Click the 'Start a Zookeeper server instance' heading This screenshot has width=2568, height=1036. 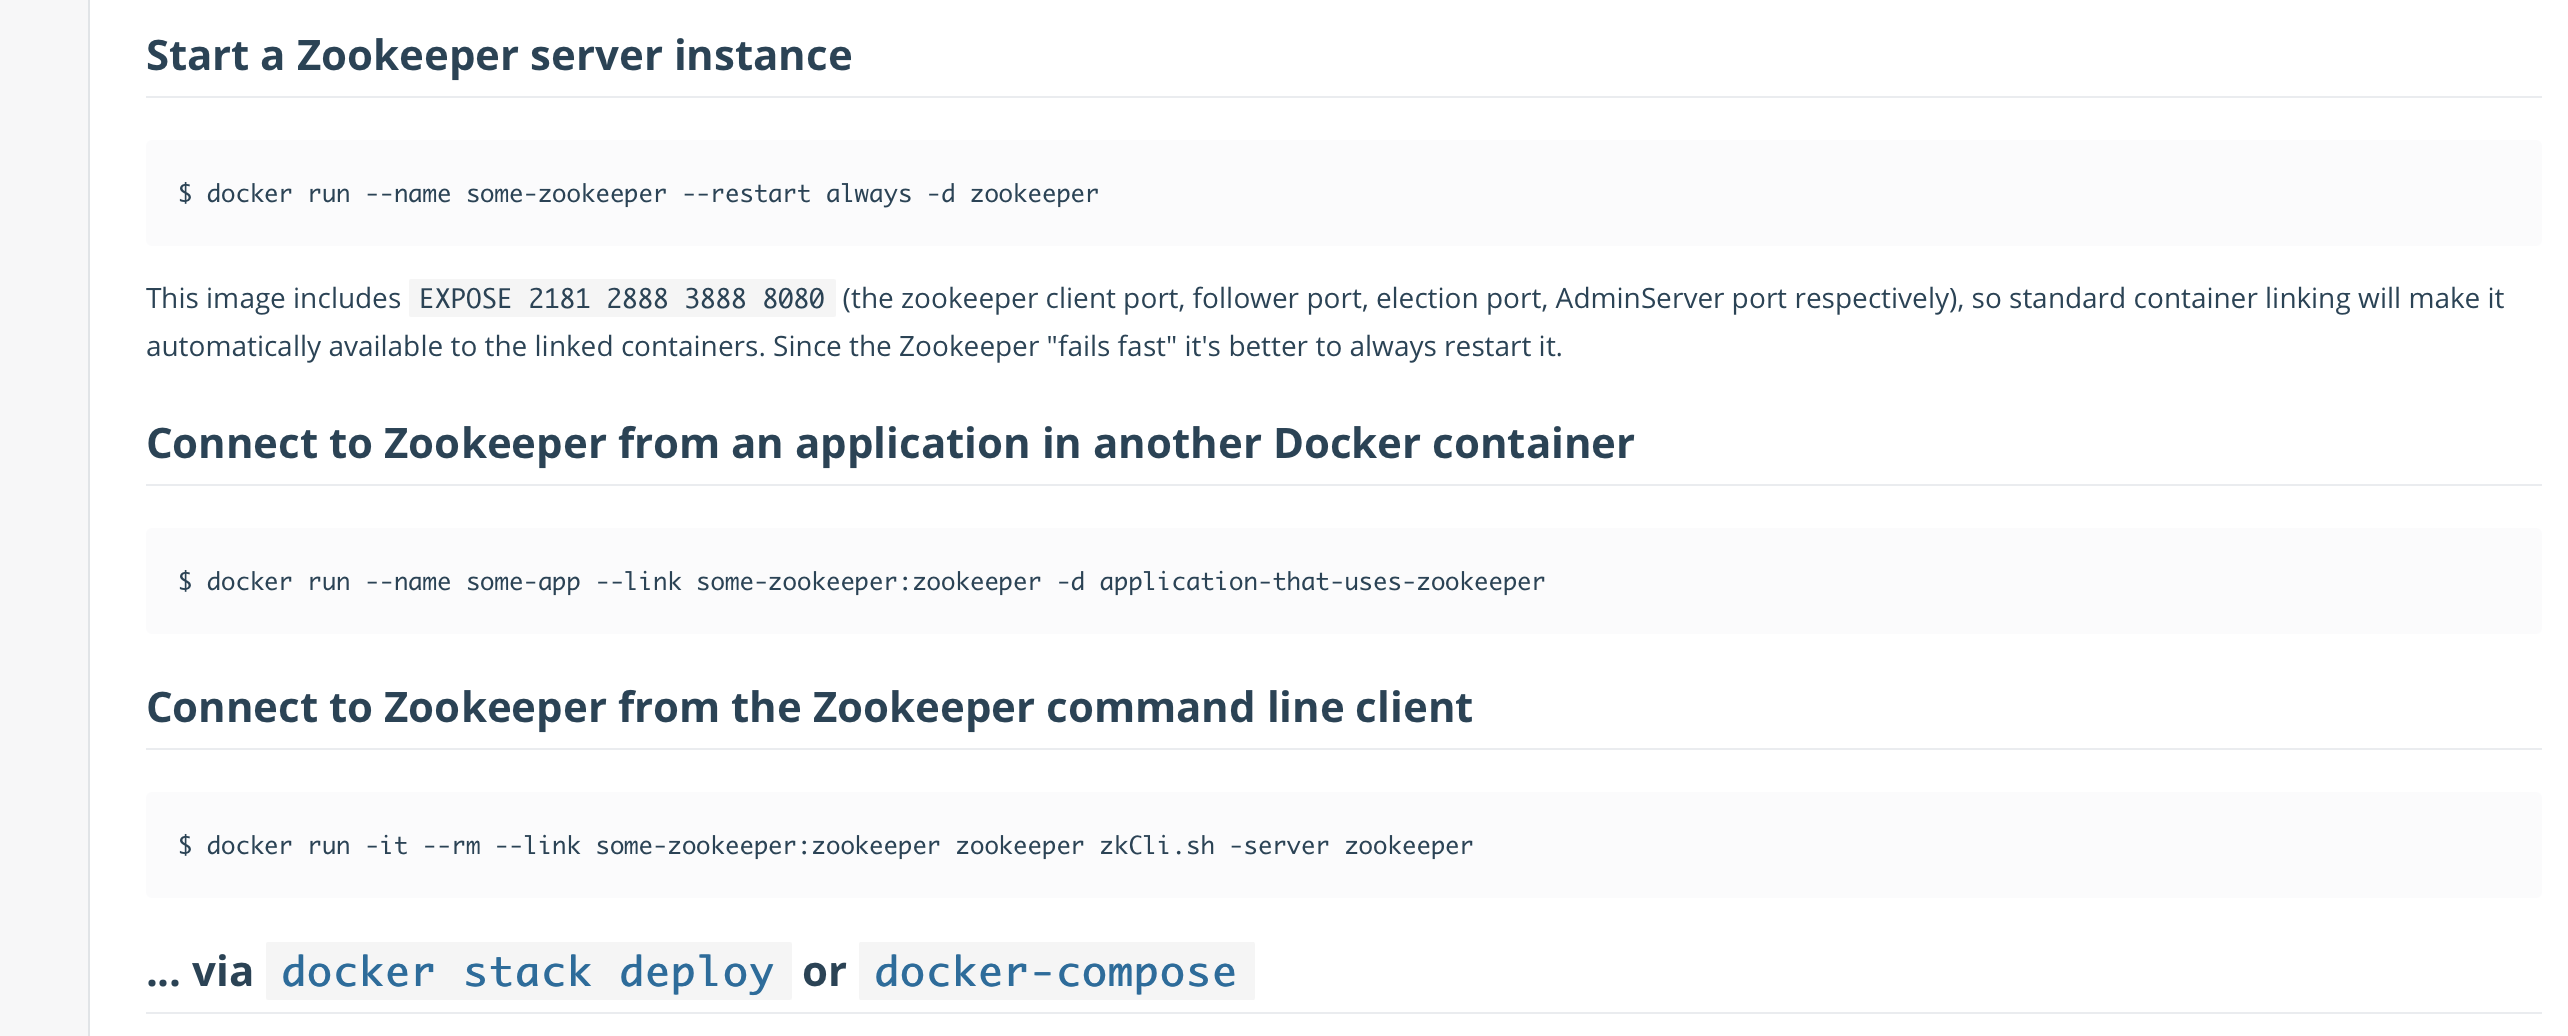[499, 55]
